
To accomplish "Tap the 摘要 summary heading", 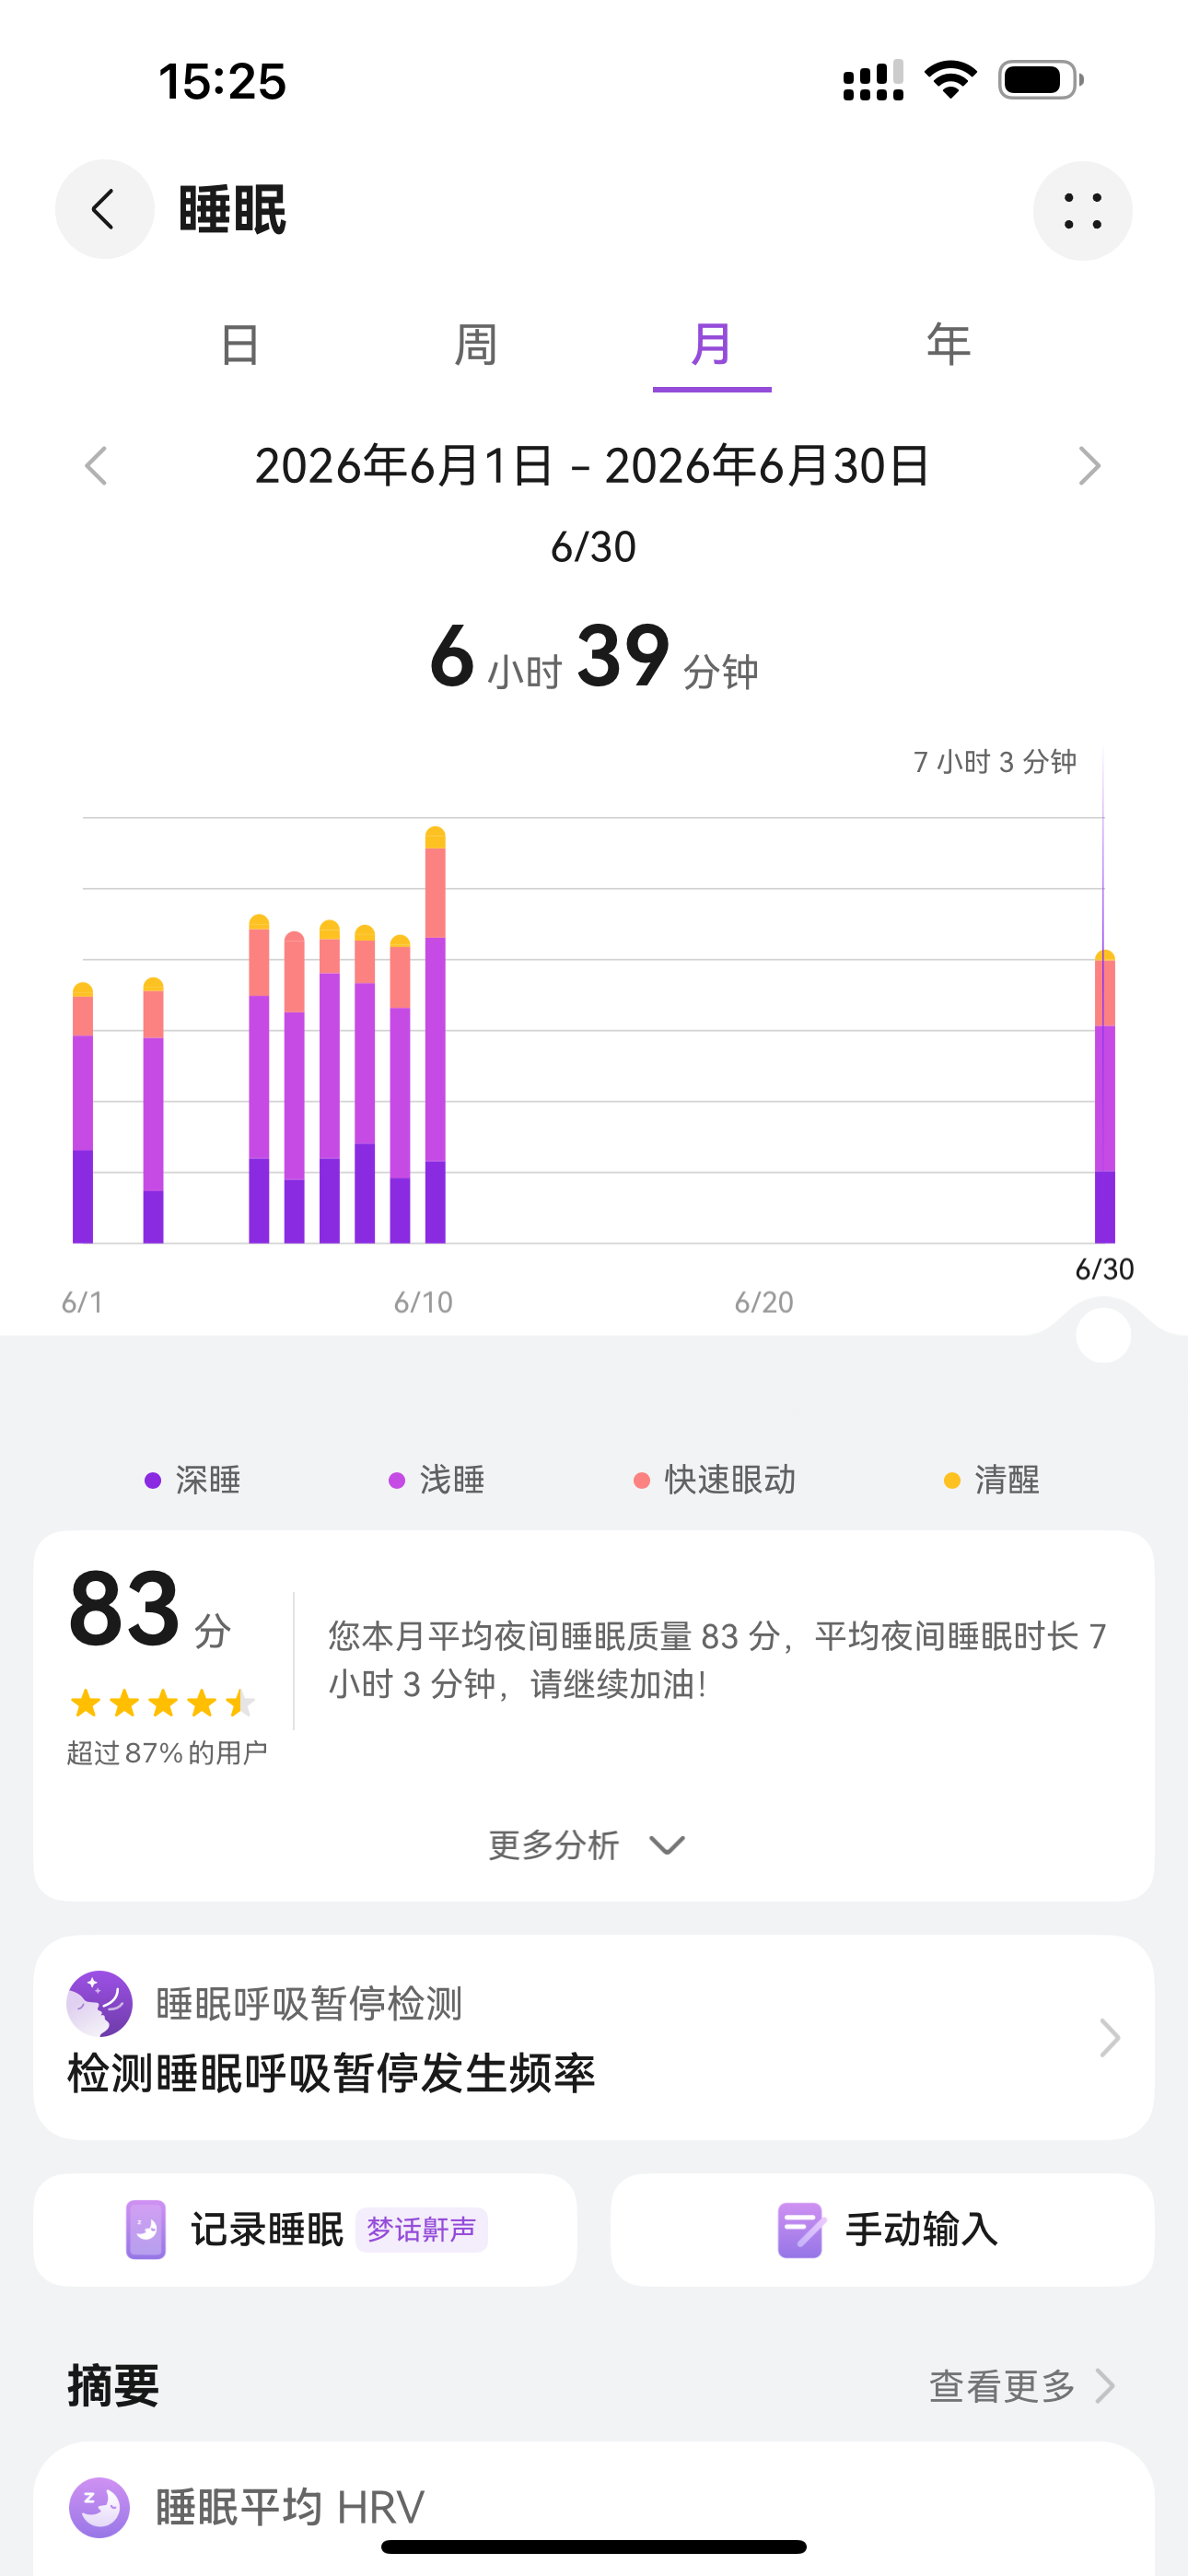I will pyautogui.click(x=113, y=2387).
